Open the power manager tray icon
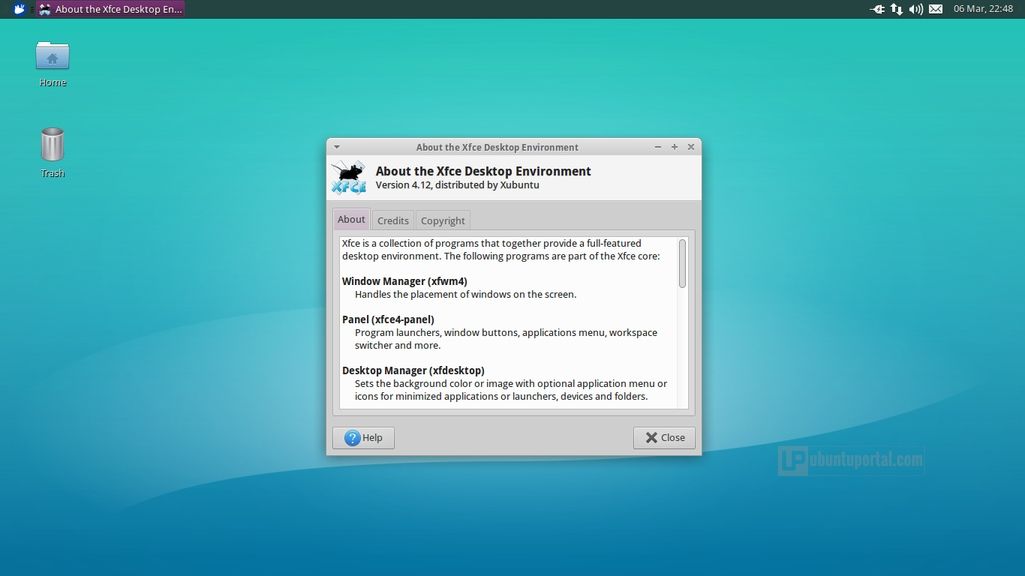 pos(877,9)
